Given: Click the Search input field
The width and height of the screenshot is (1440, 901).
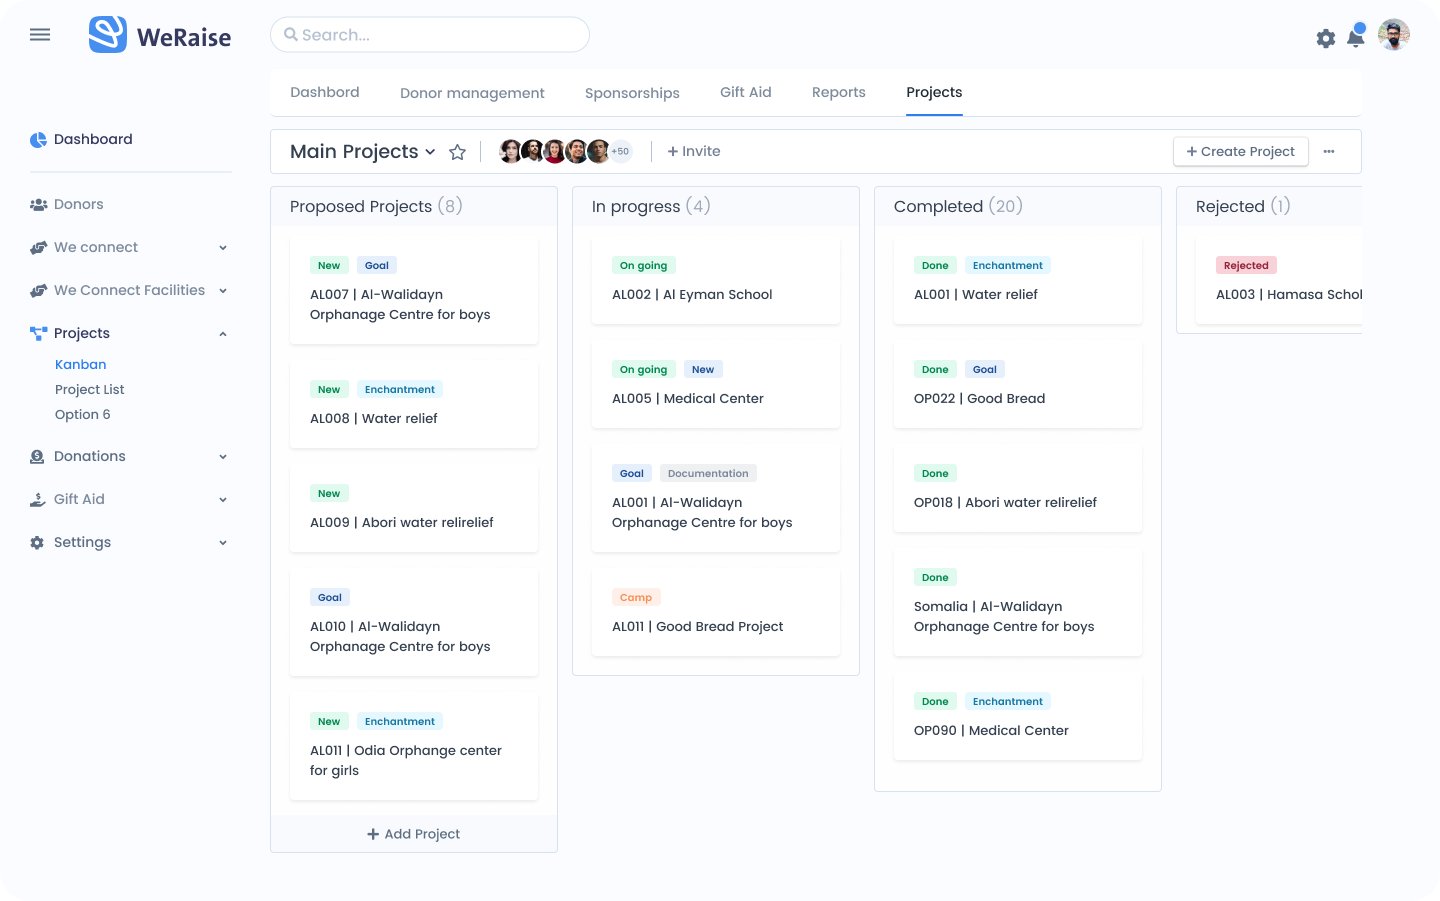Looking at the screenshot, I should [x=430, y=35].
